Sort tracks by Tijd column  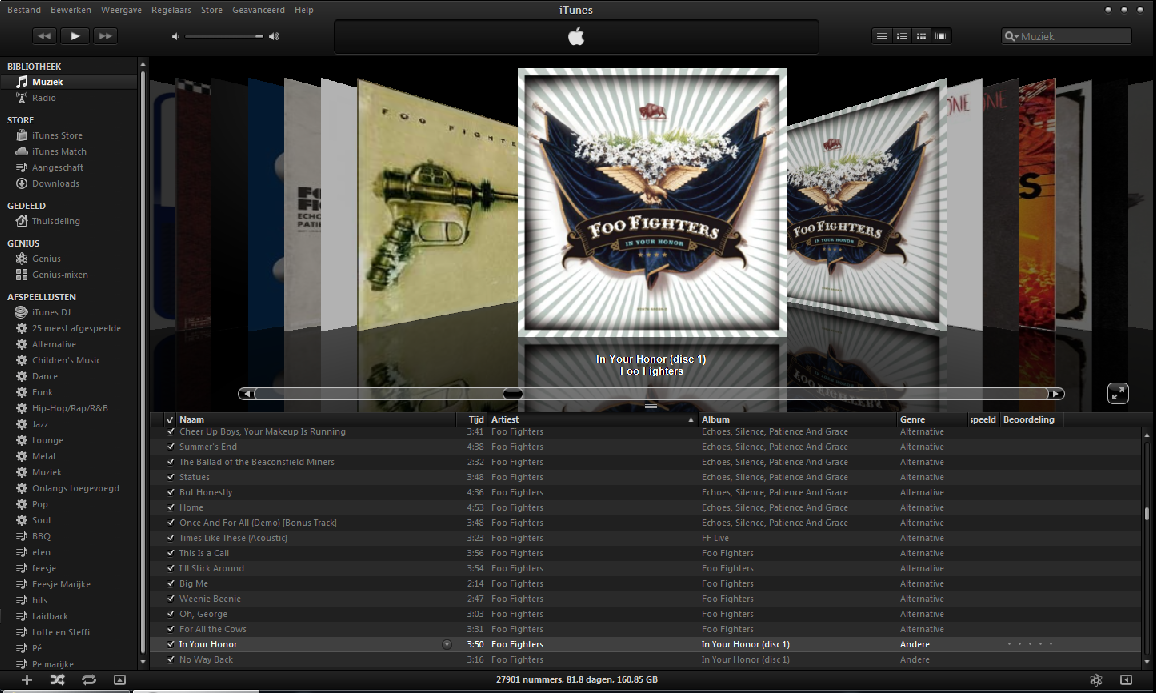coord(472,419)
